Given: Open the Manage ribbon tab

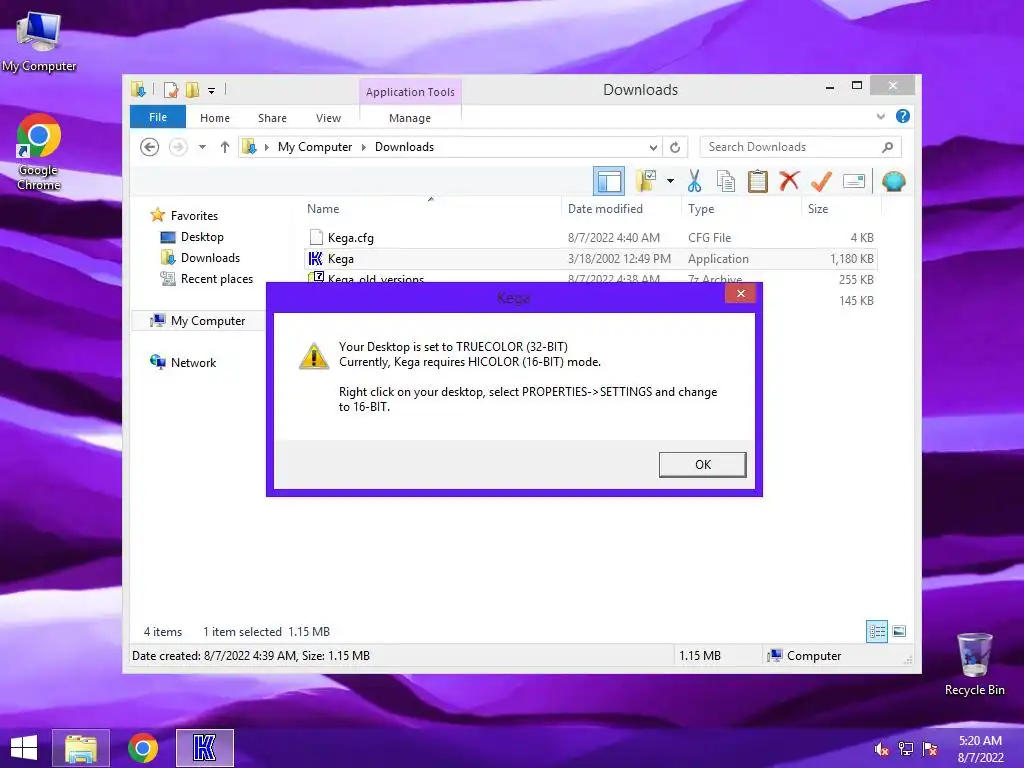Looking at the screenshot, I should click(409, 118).
